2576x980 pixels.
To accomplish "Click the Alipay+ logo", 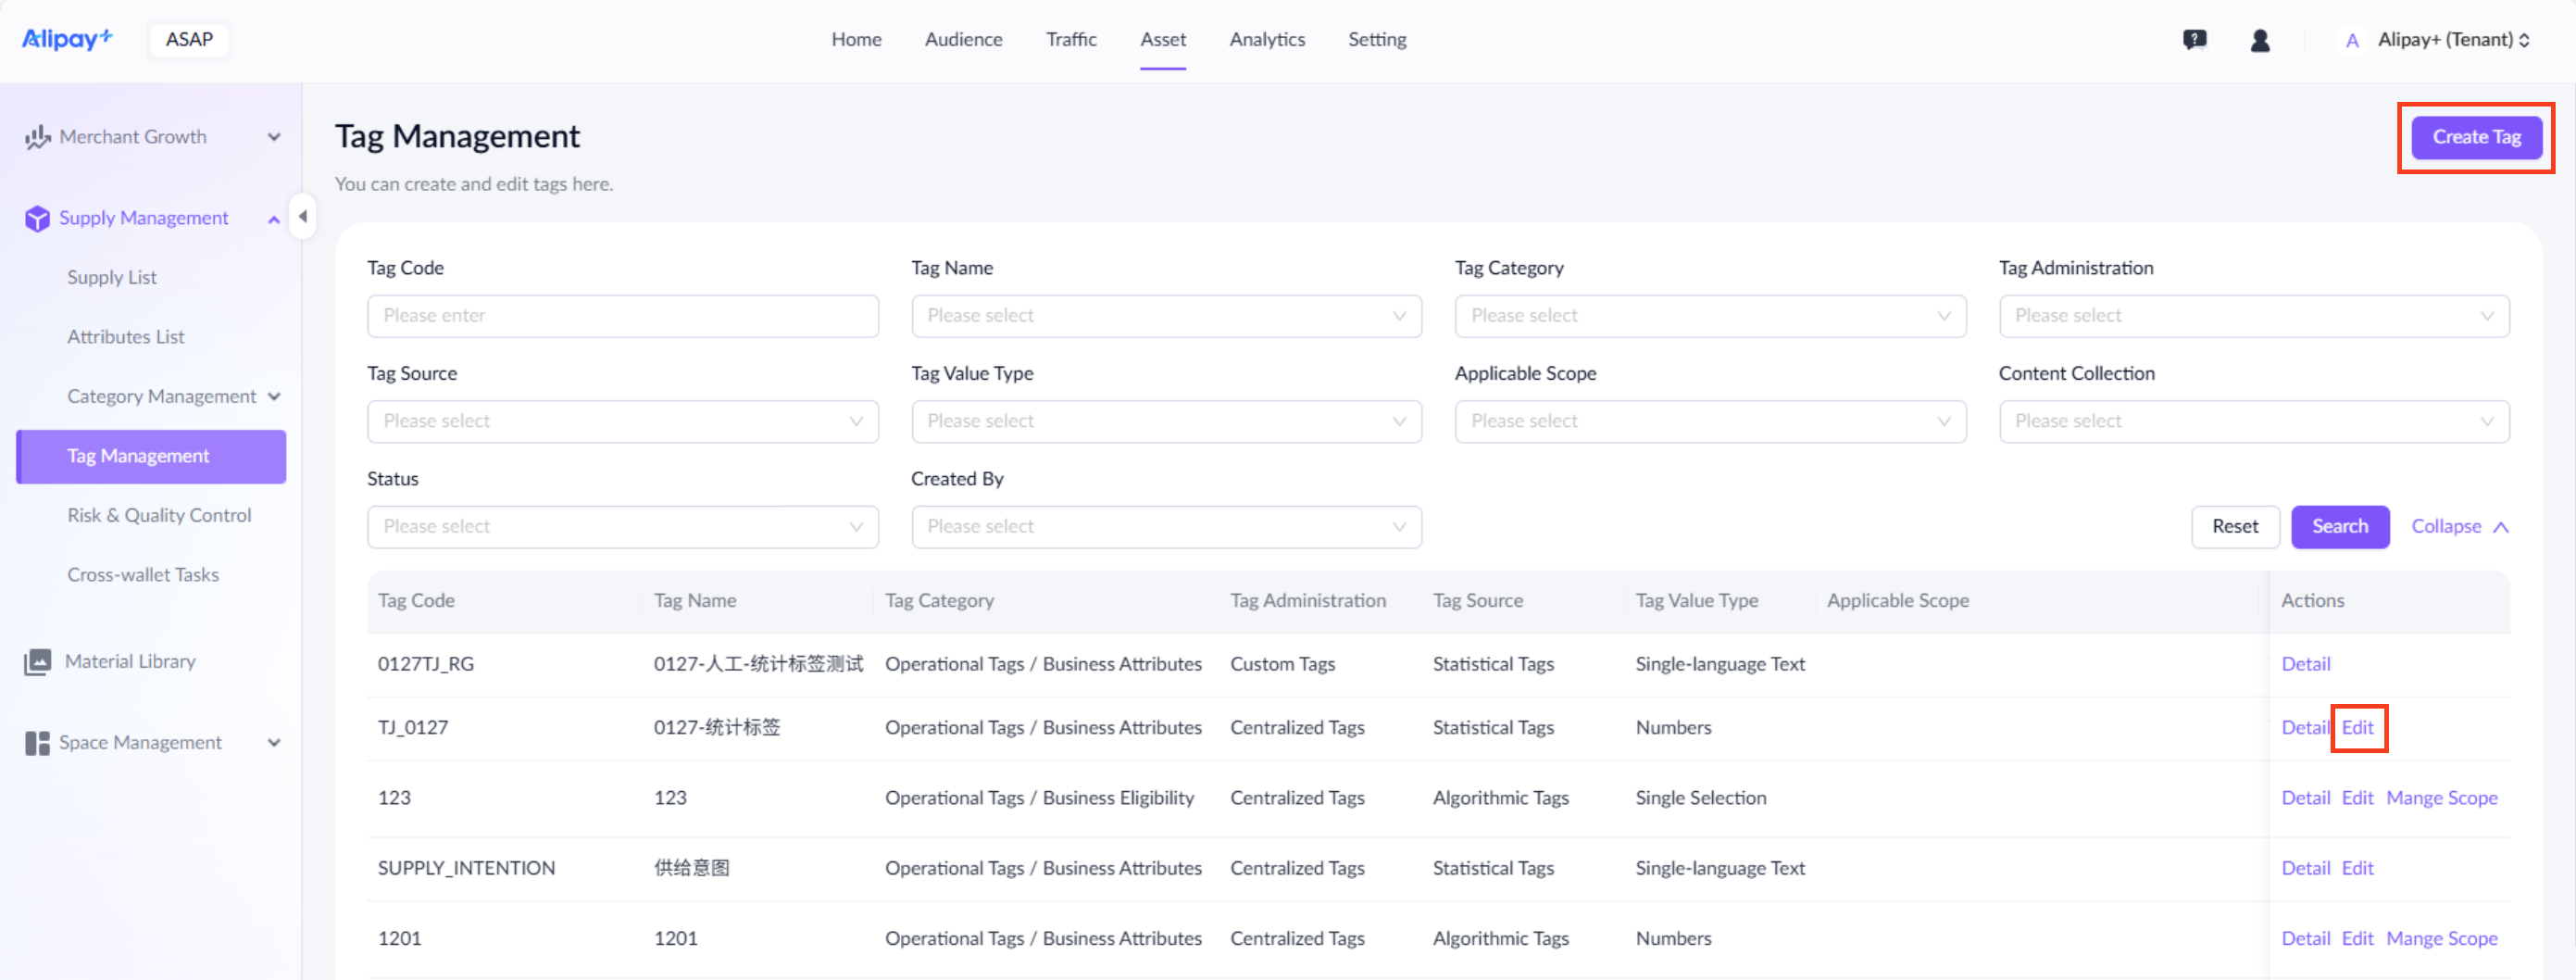I will (67, 39).
